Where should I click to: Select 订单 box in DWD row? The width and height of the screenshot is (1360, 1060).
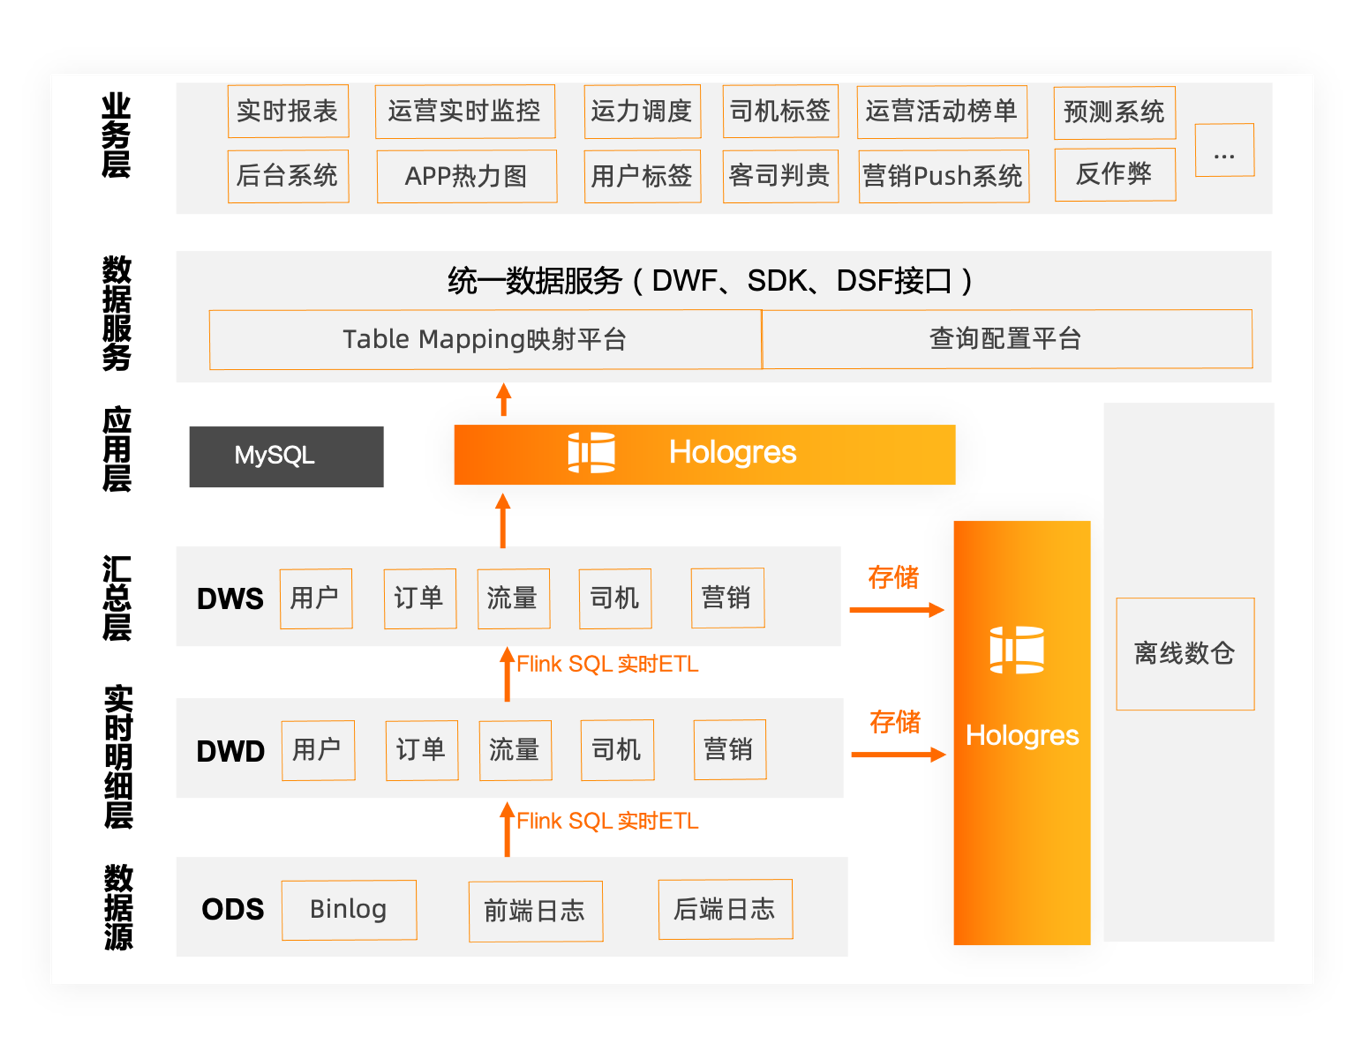pos(422,750)
